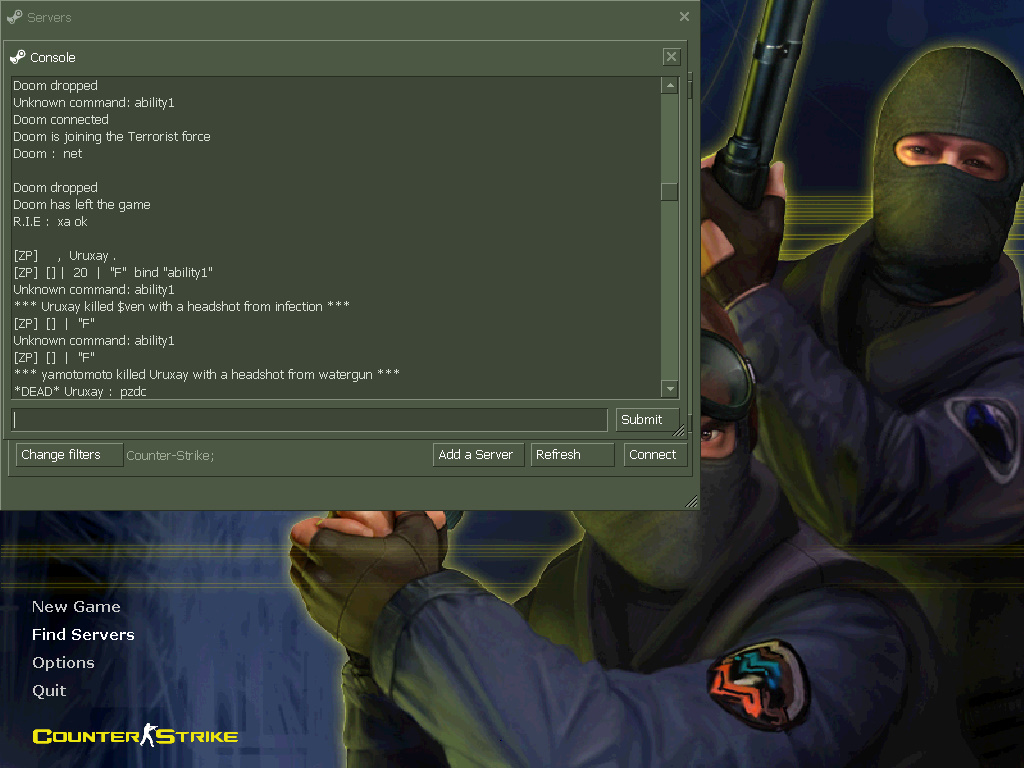Screen dimensions: 1024x768
Task: Refresh the server list
Action: coord(571,455)
